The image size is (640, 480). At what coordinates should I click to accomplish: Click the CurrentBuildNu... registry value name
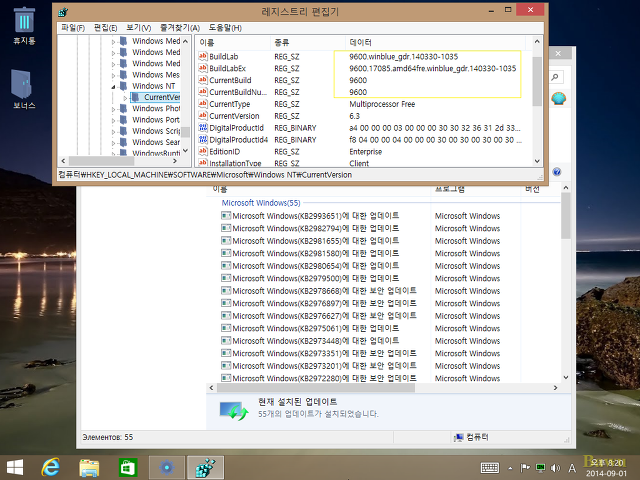click(238, 92)
